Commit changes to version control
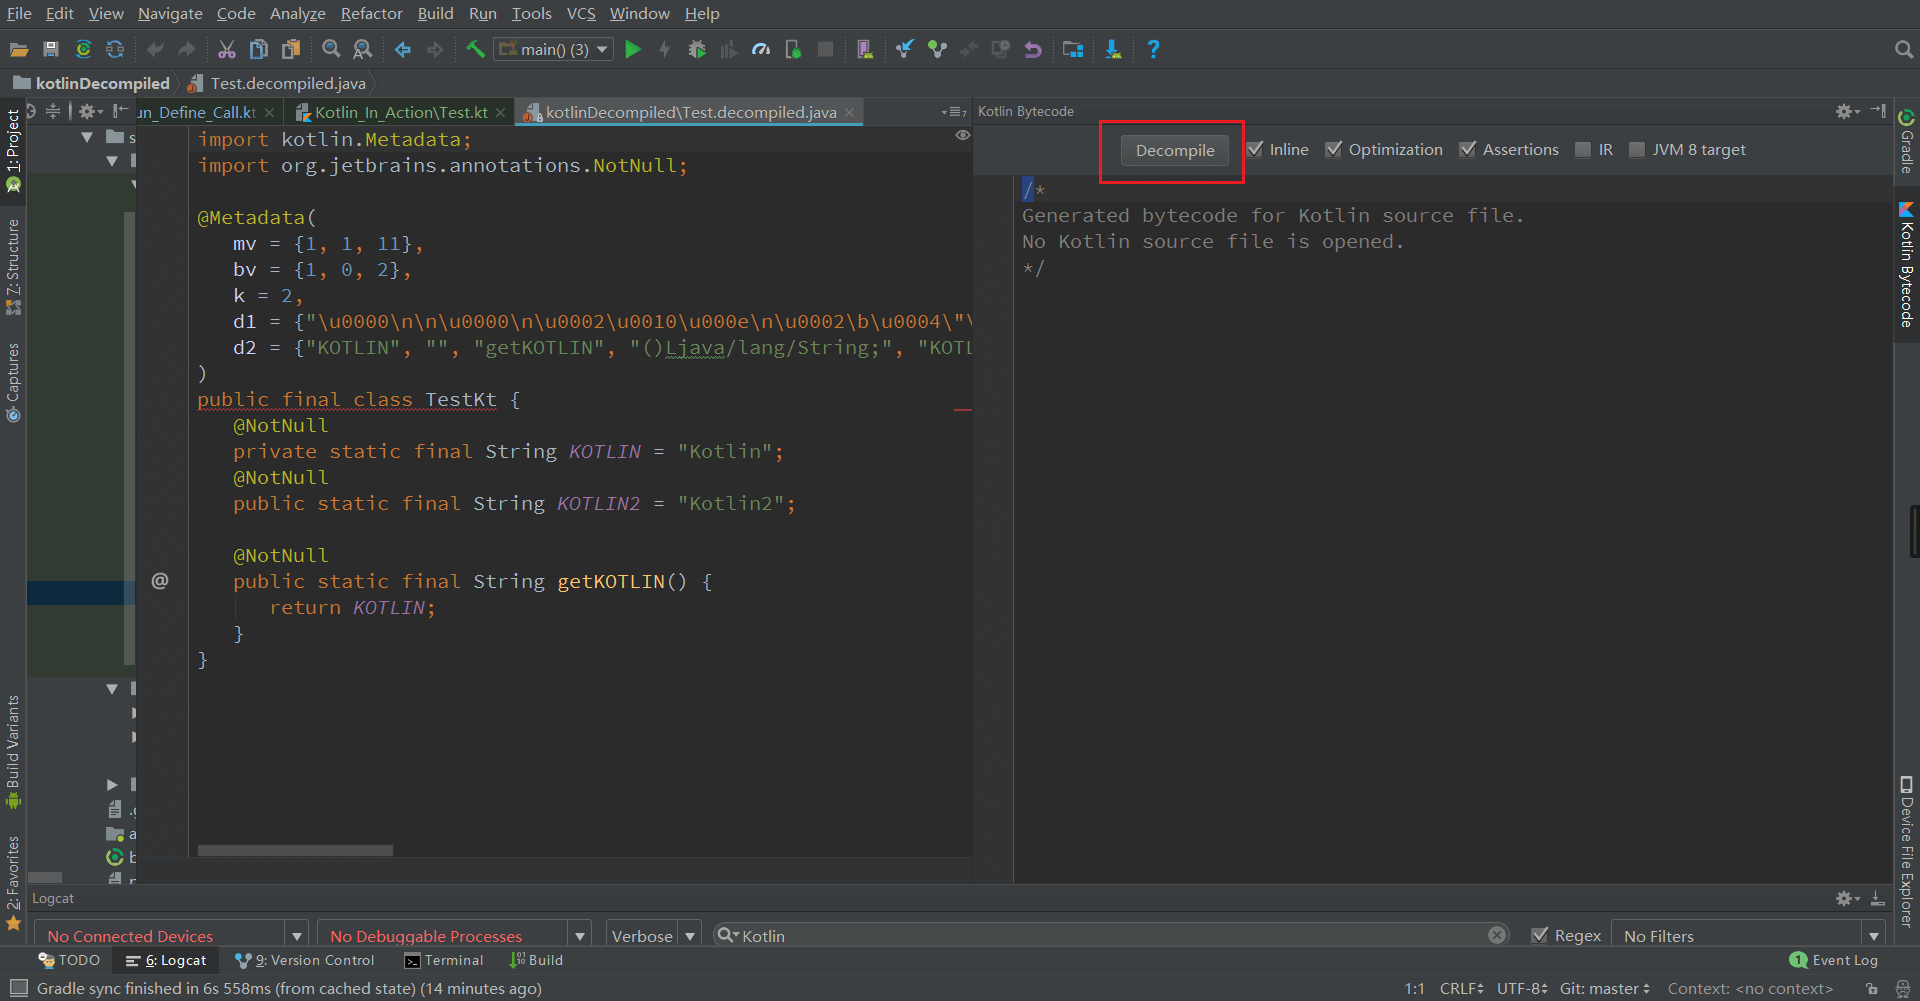This screenshot has height=1001, width=1920. coord(938,49)
